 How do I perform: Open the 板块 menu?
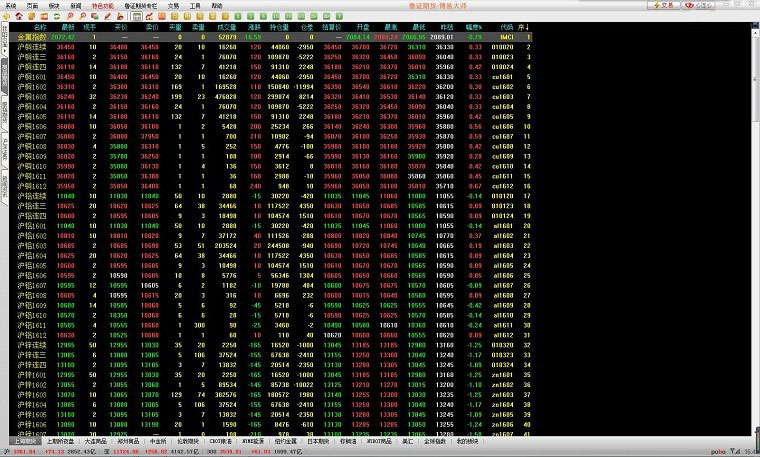point(54,6)
